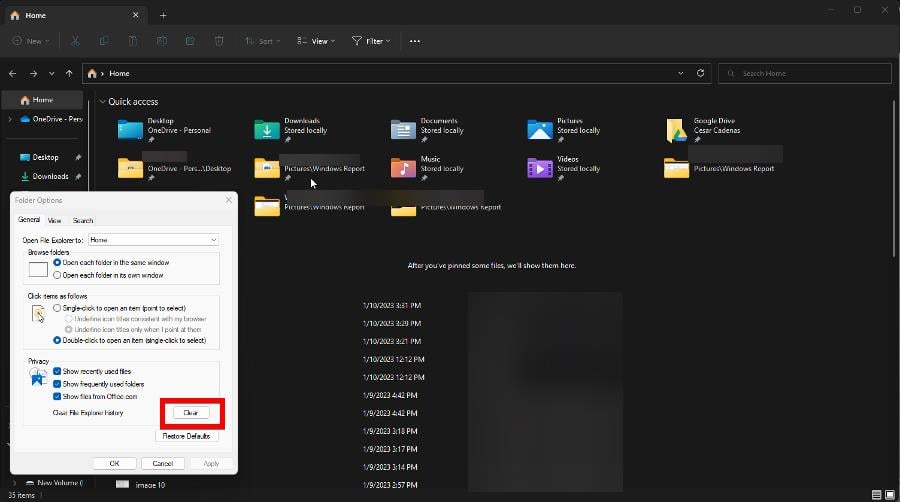900x502 pixels.
Task: Switch to details view icon in status bar
Action: [876, 495]
